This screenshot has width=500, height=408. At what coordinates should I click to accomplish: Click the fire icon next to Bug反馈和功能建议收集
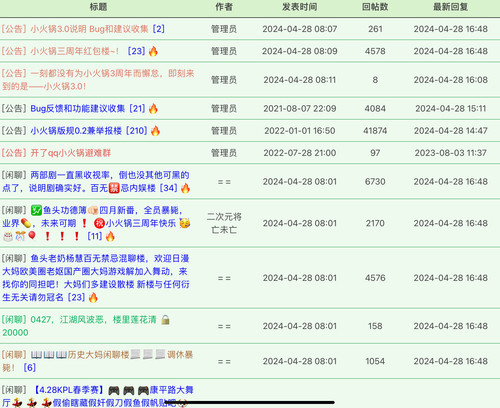point(153,108)
